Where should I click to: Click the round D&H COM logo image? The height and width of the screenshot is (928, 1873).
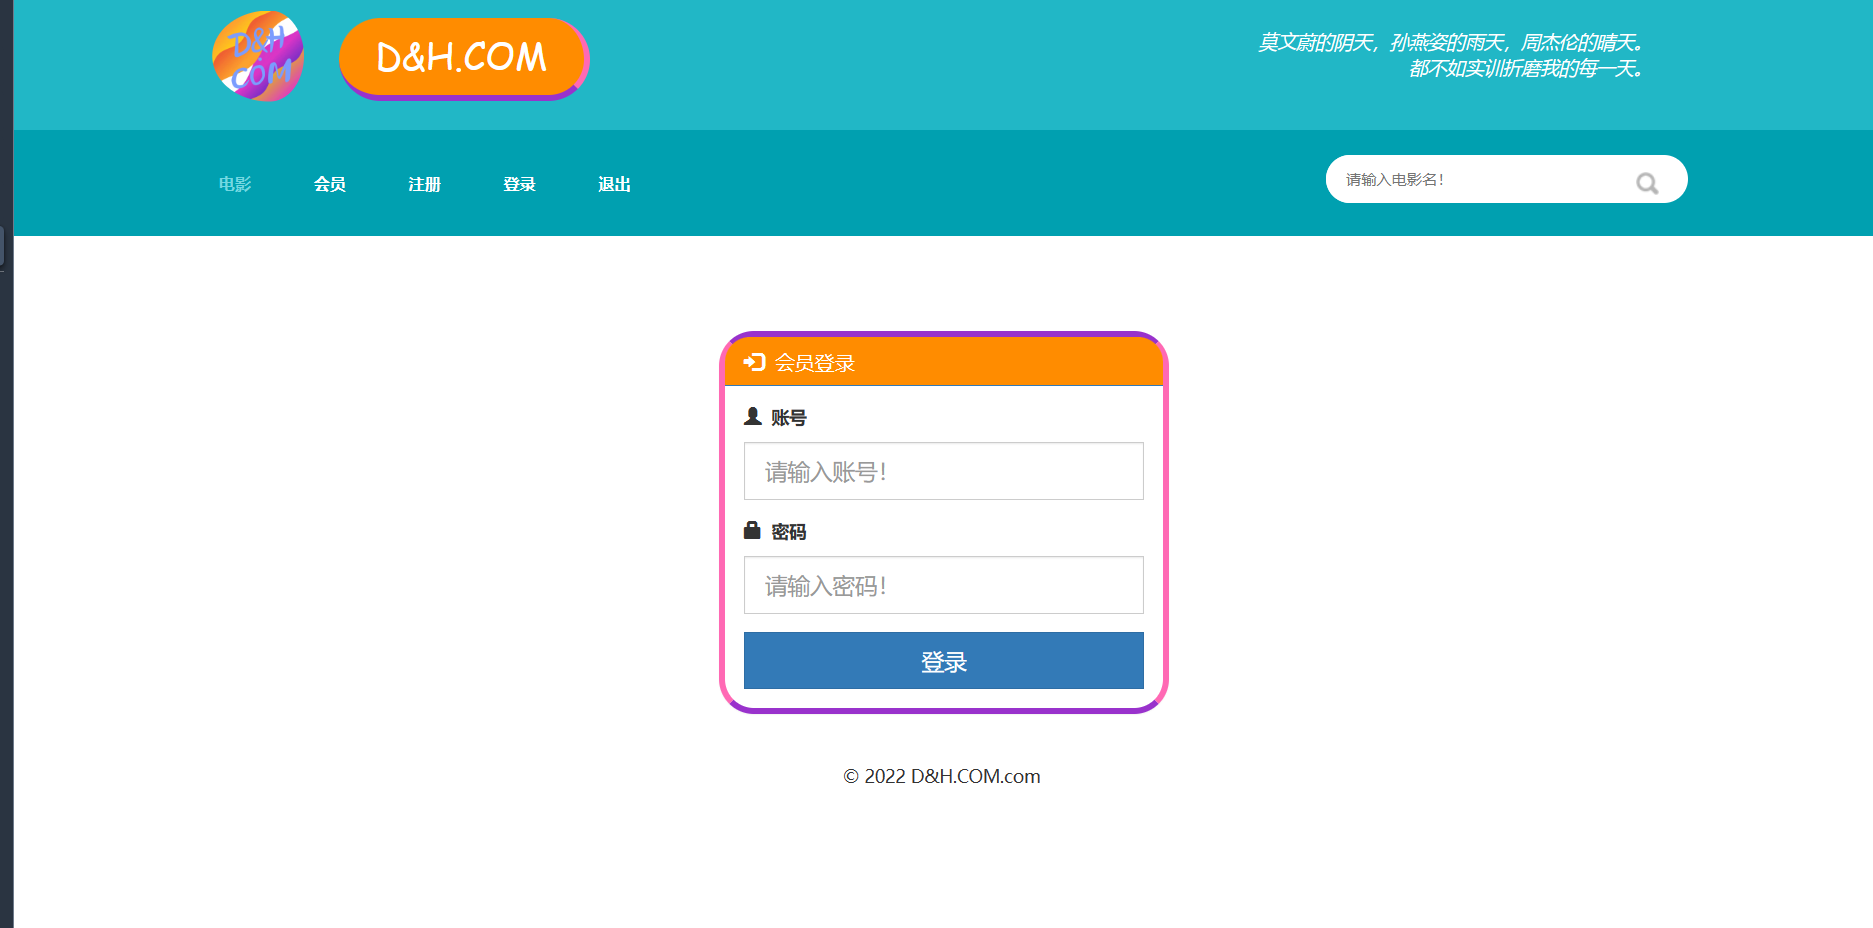tap(258, 57)
